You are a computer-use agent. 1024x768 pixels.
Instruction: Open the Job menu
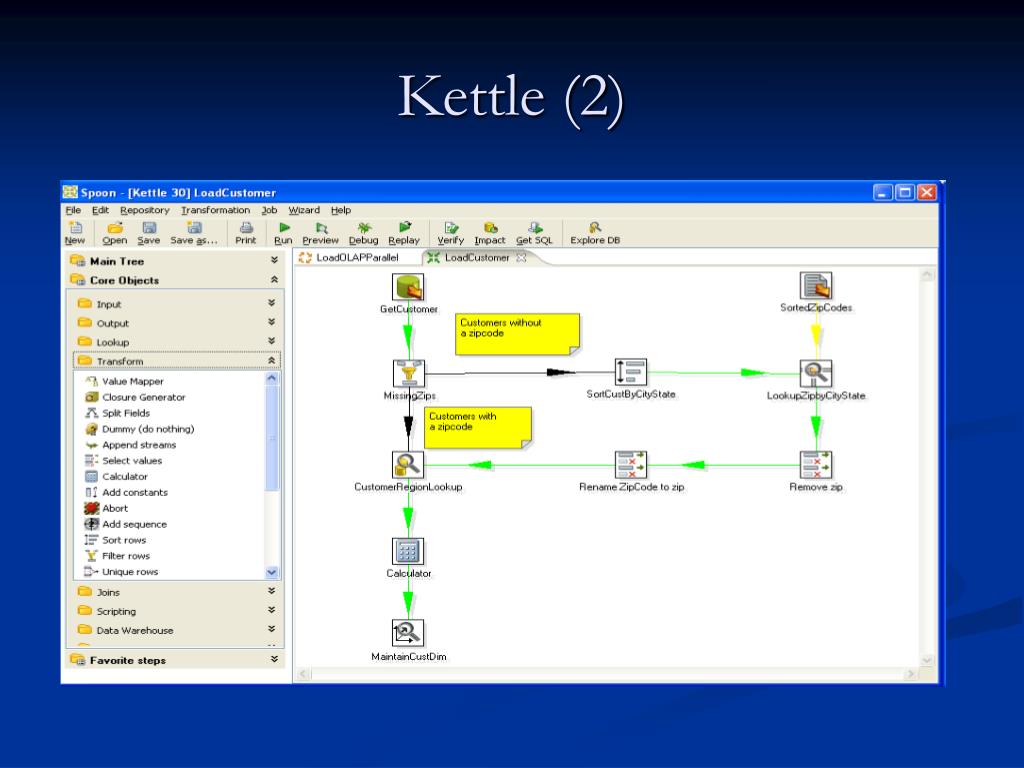tap(269, 210)
